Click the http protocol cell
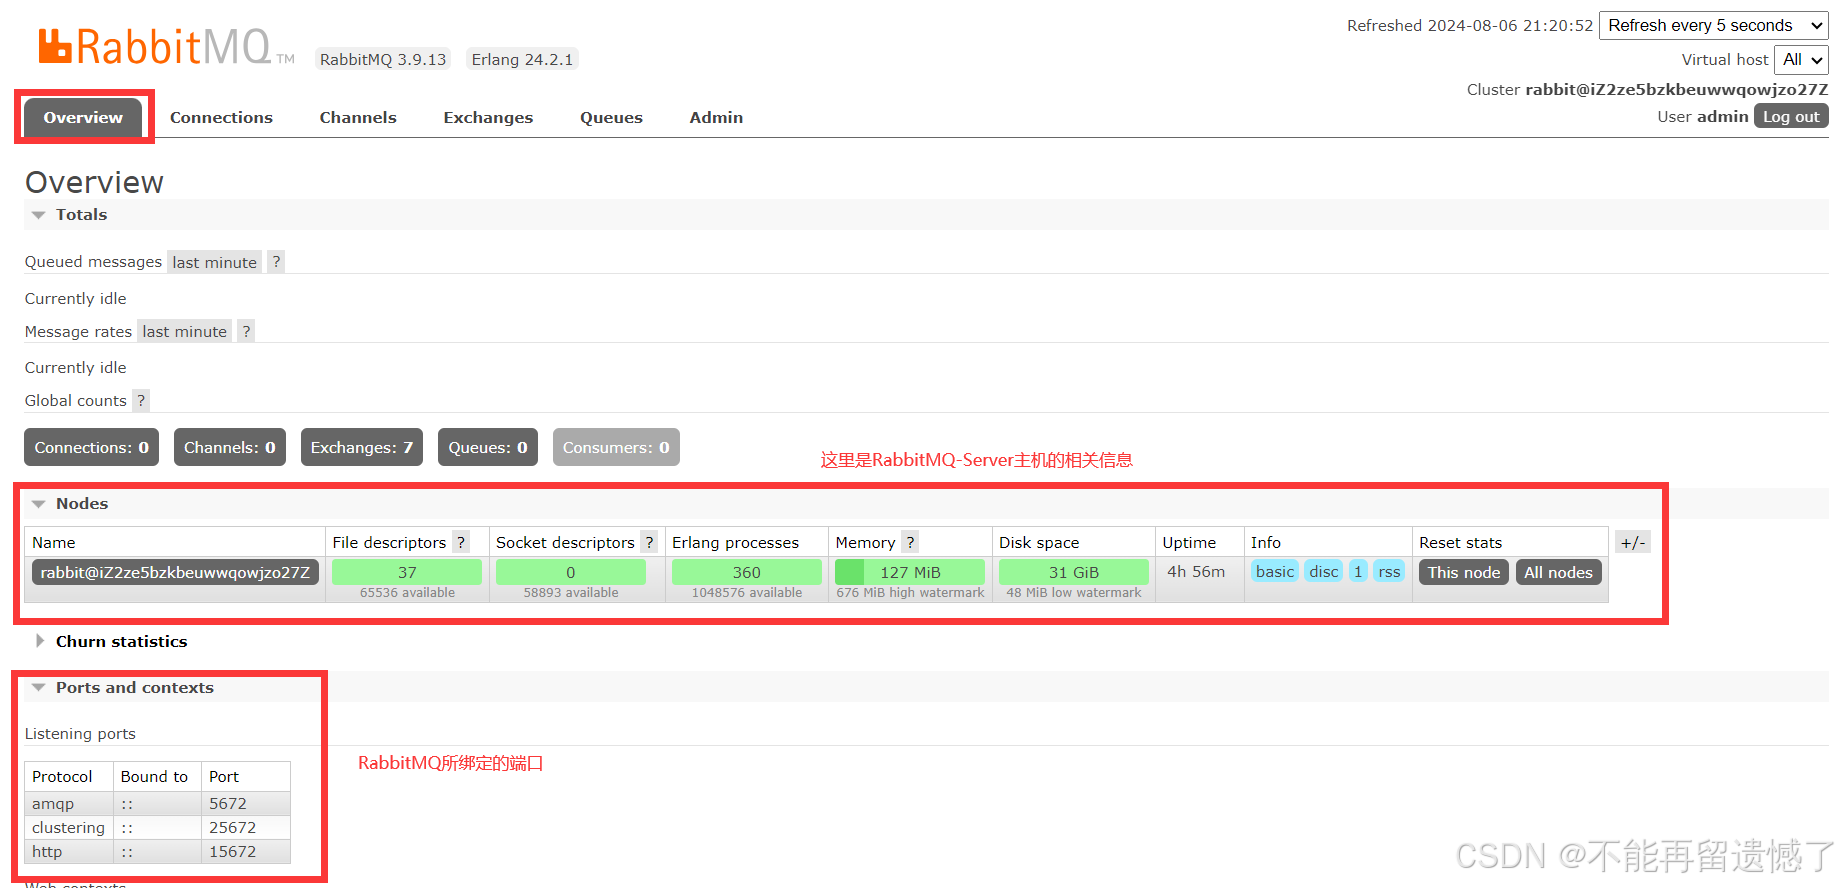The height and width of the screenshot is (888, 1842). tap(69, 852)
